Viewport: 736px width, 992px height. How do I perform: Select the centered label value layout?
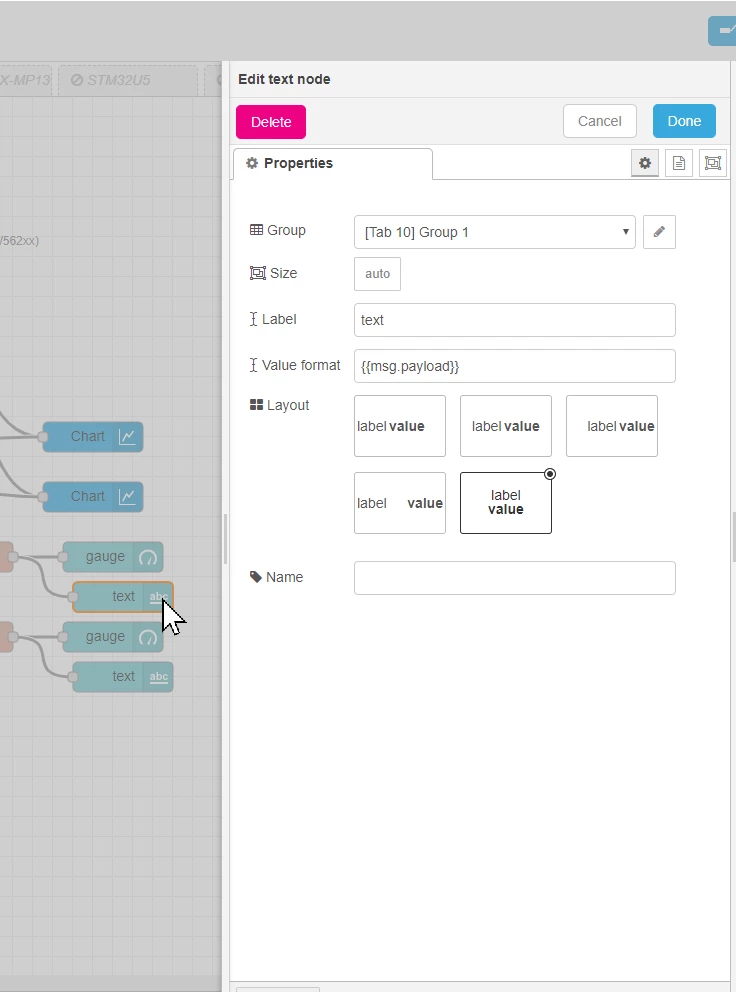coord(506,426)
